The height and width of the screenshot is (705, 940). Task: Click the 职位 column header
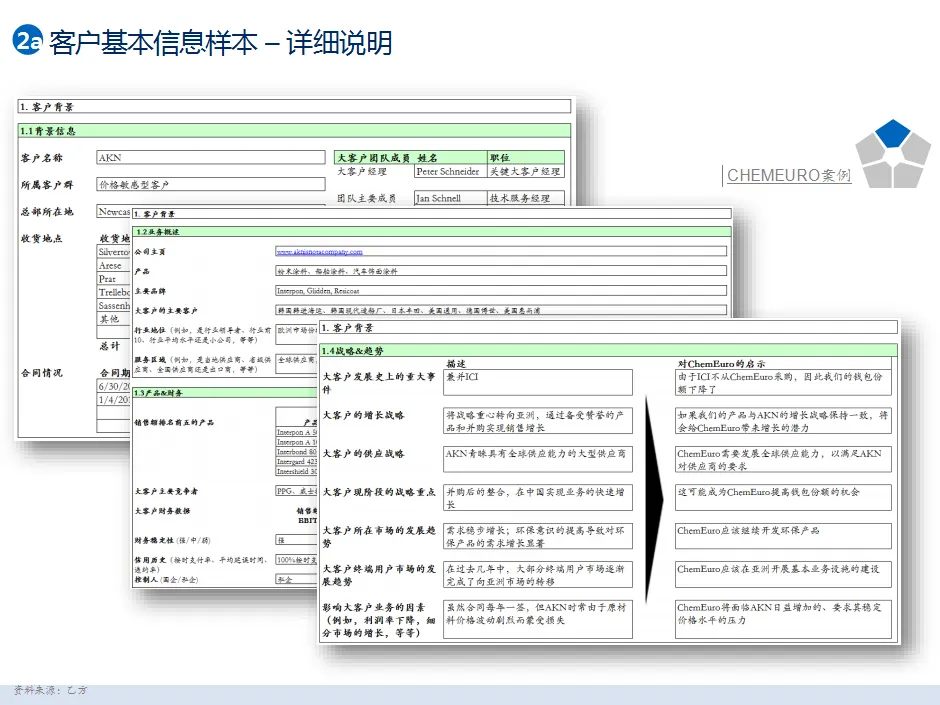pos(526,158)
